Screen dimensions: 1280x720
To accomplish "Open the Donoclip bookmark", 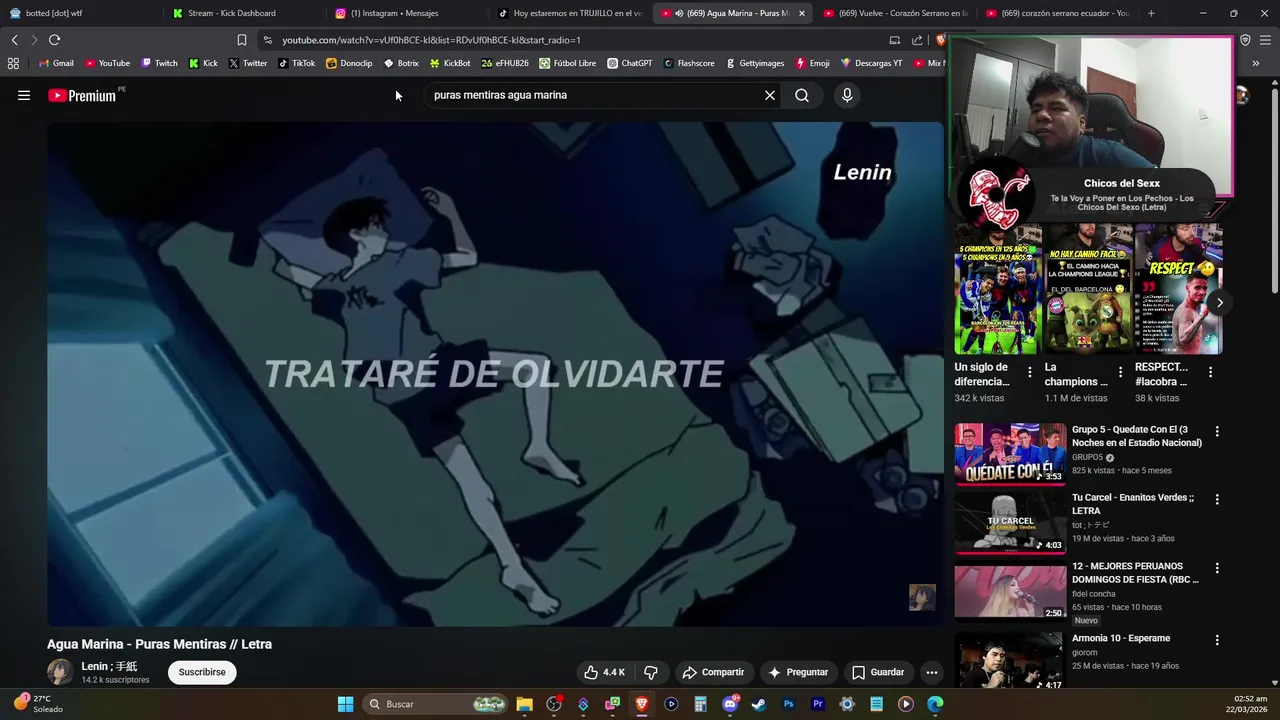I will [349, 63].
